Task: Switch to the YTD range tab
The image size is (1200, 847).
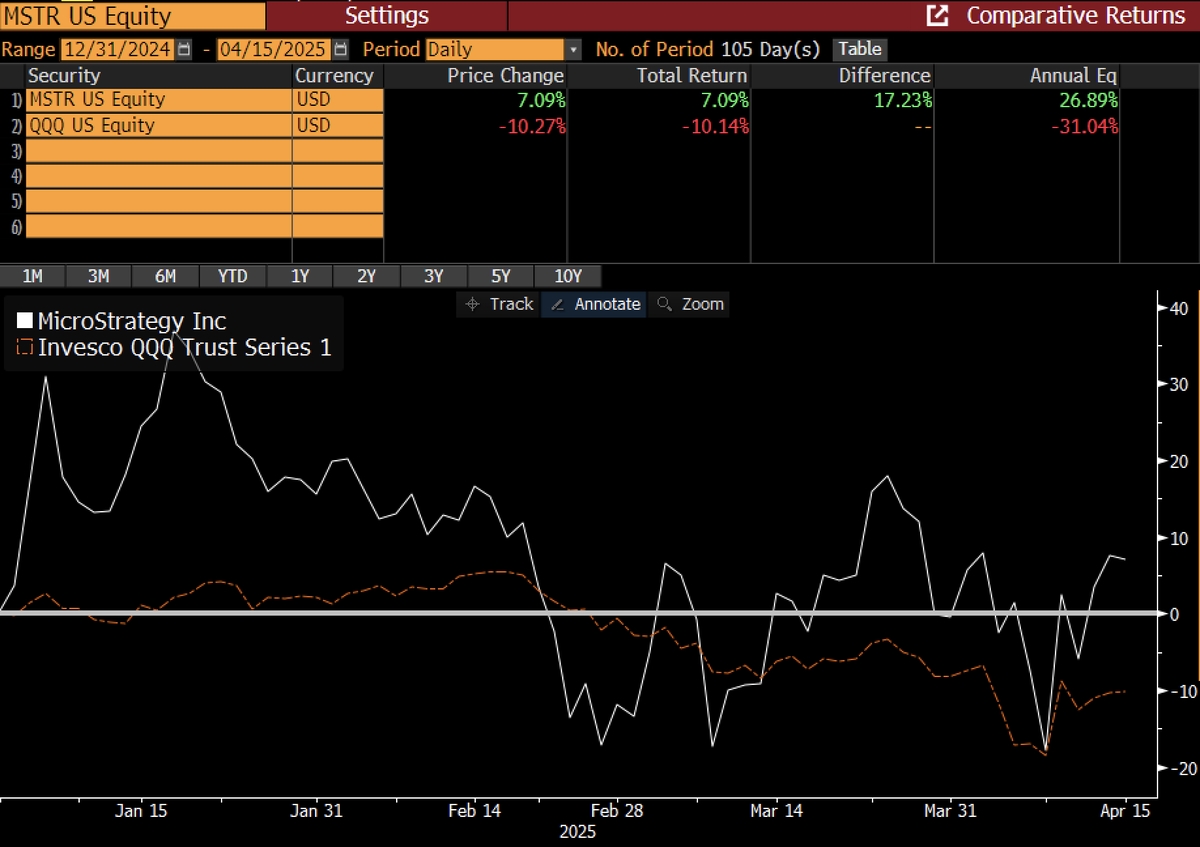Action: click(233, 277)
